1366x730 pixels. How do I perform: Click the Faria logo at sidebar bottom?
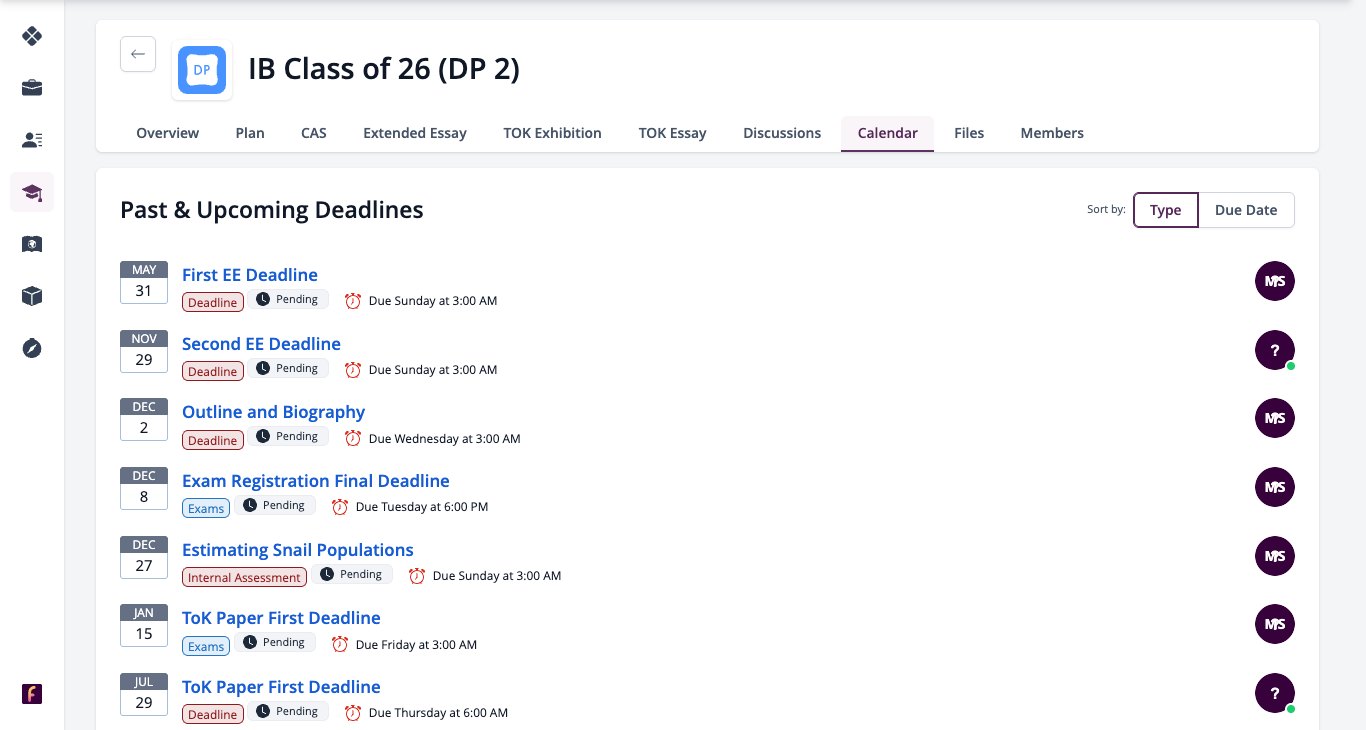32,694
